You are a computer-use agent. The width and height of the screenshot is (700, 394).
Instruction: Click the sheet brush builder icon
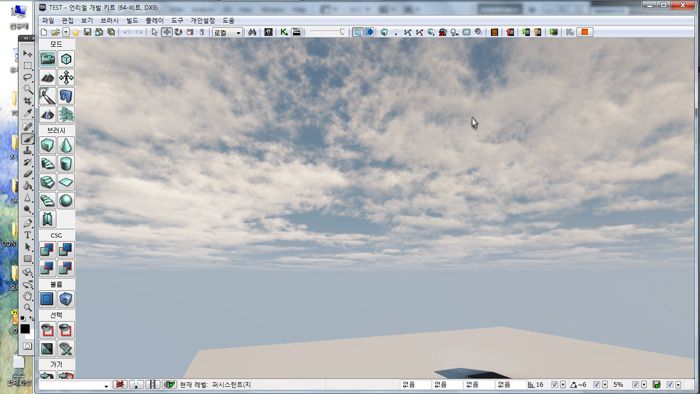point(66,182)
